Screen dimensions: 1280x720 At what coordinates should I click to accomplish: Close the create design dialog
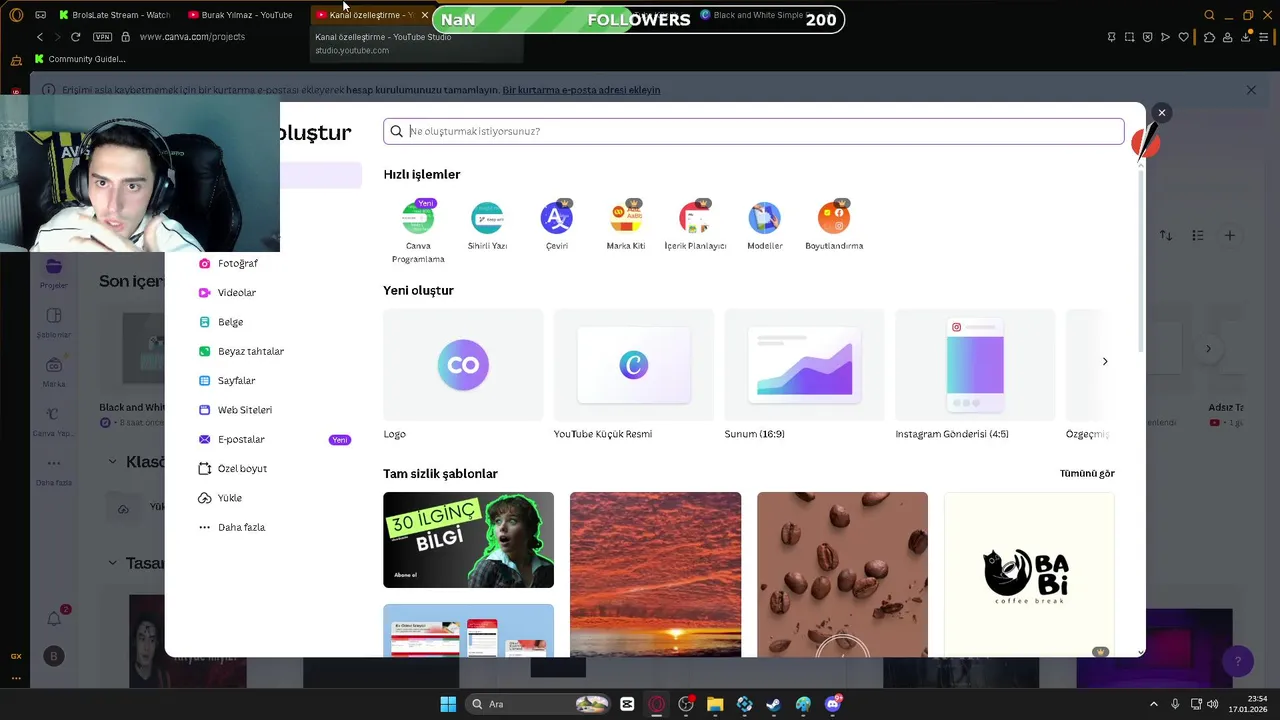[x=1161, y=113]
